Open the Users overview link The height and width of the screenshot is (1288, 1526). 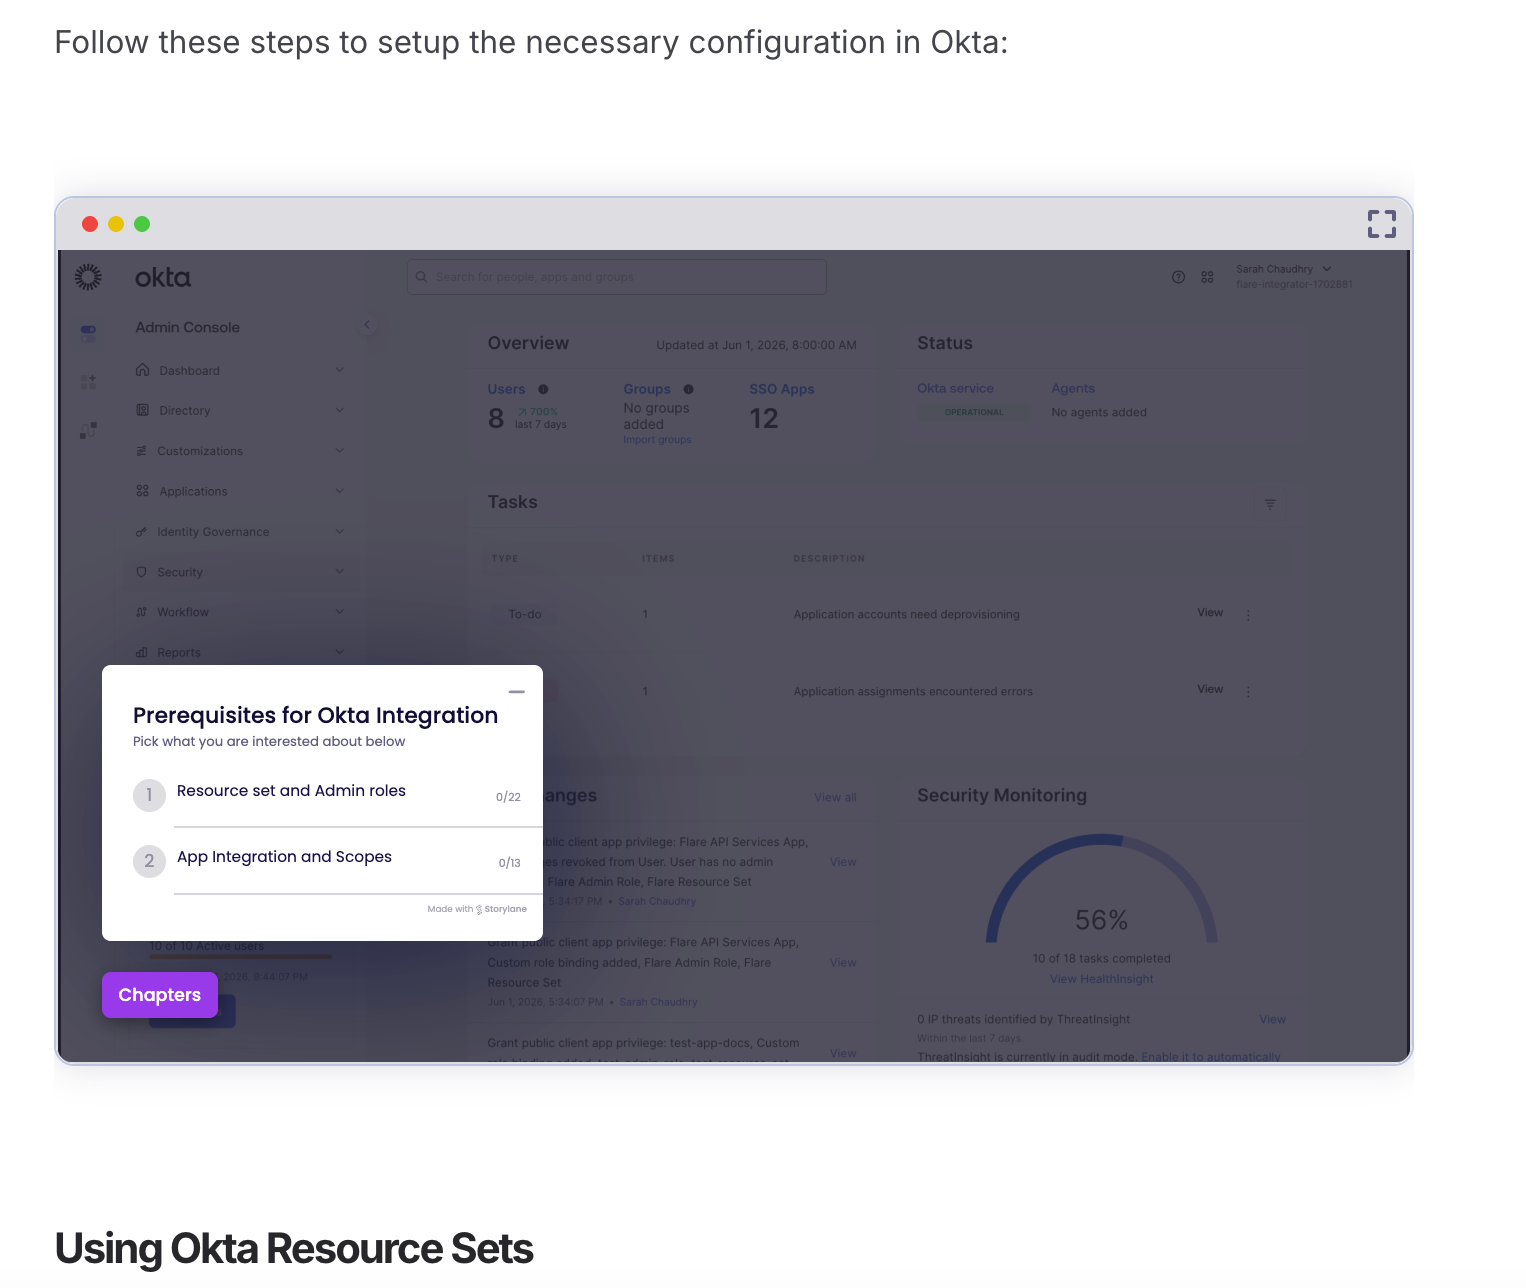506,389
